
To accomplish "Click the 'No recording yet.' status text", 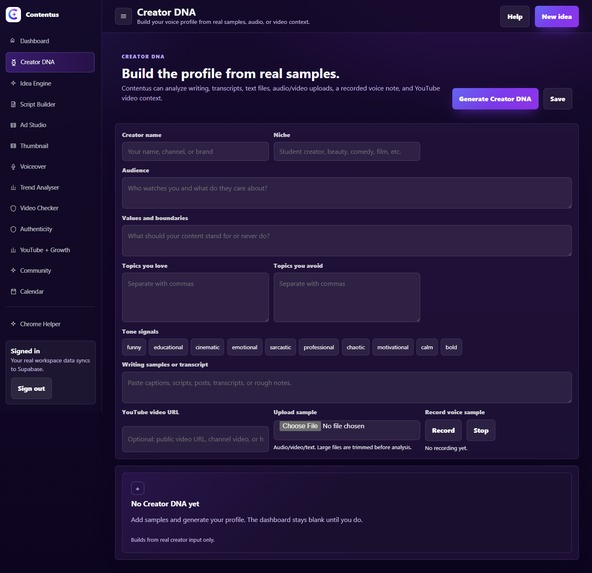I will [x=446, y=448].
